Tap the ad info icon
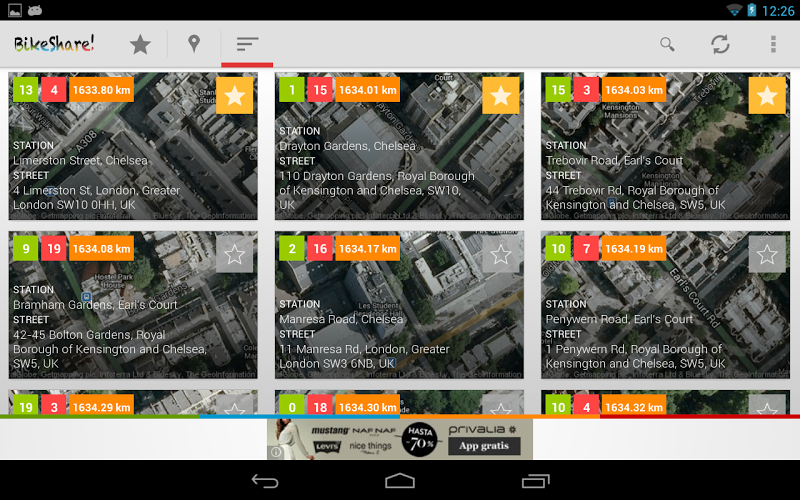This screenshot has height=500, width=800. pyautogui.click(x=276, y=452)
